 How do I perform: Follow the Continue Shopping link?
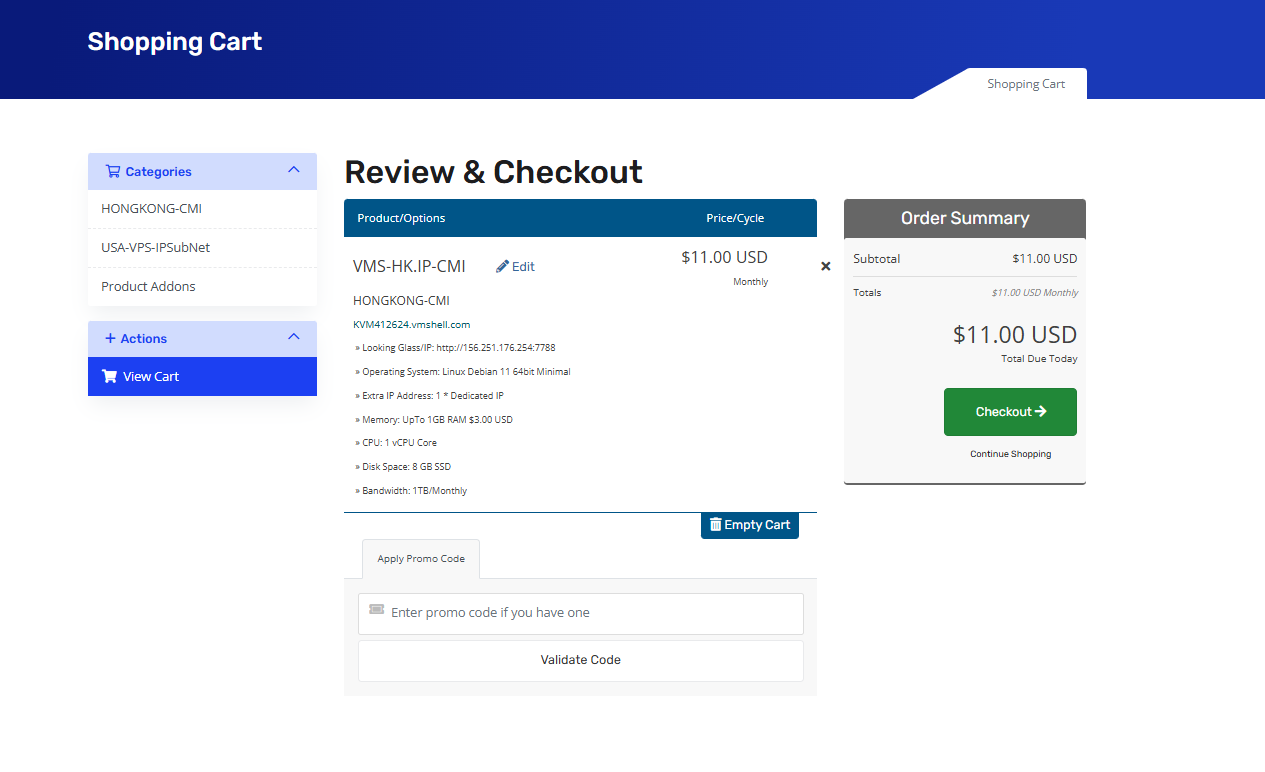point(1010,454)
